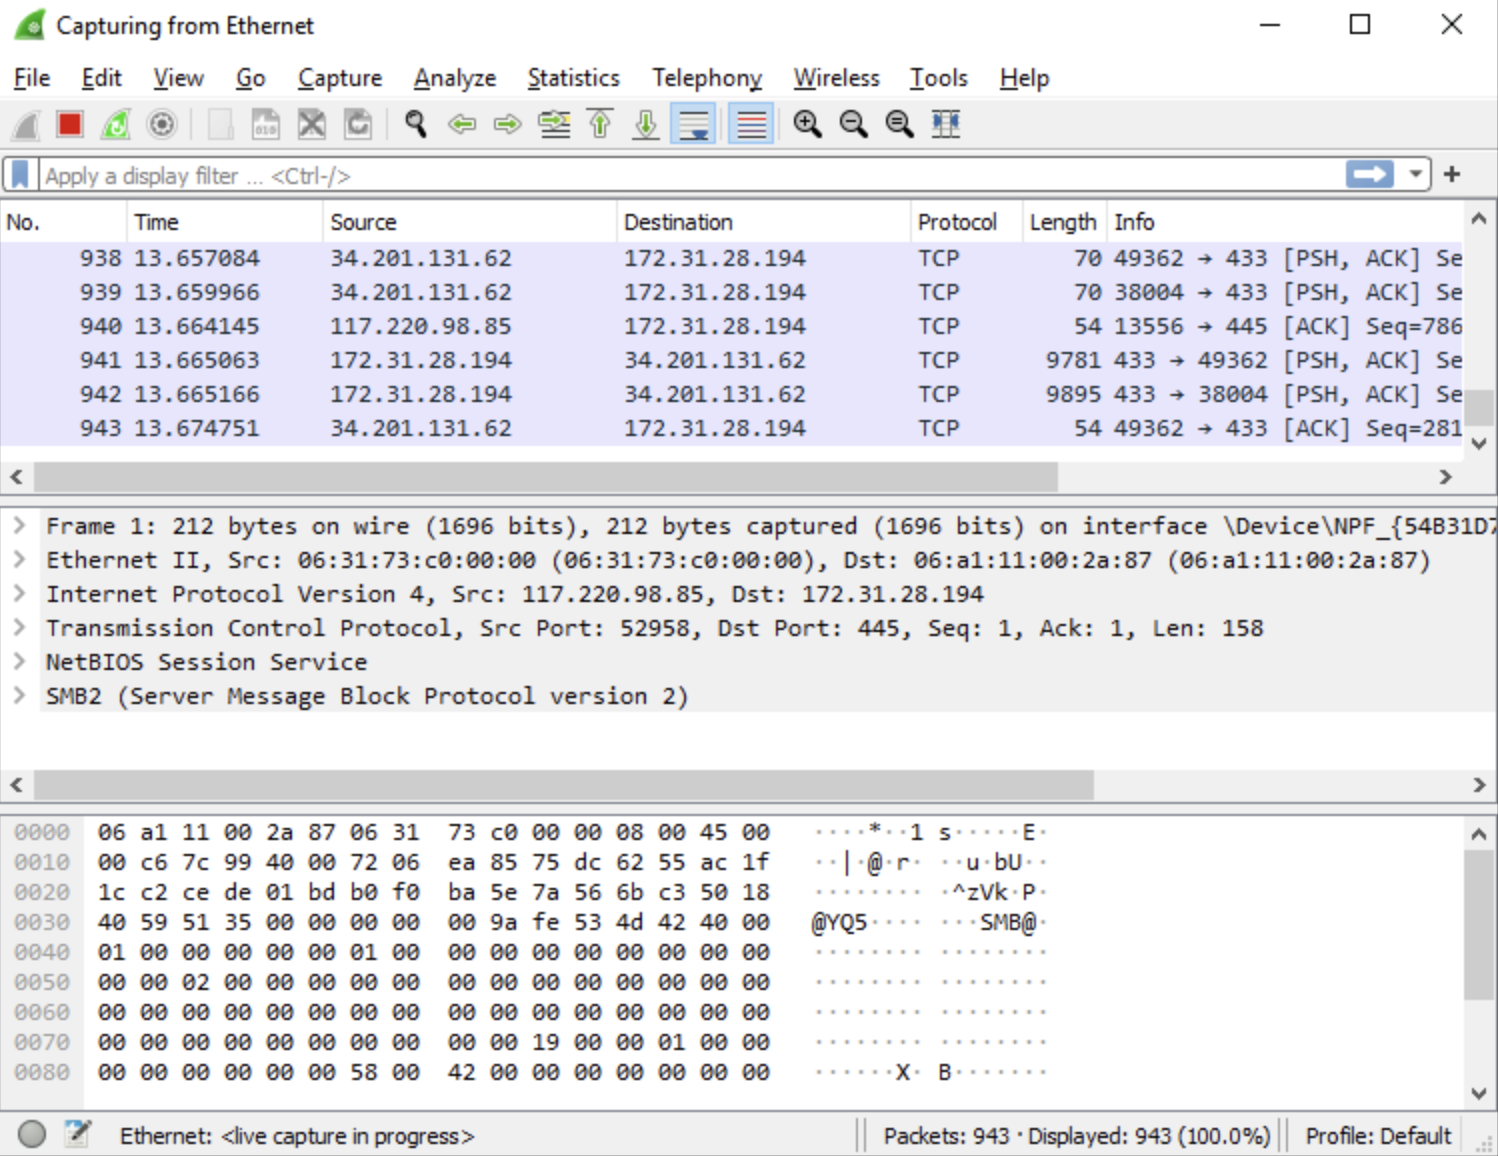Open the Telephony menu
1498x1156 pixels.
click(707, 78)
